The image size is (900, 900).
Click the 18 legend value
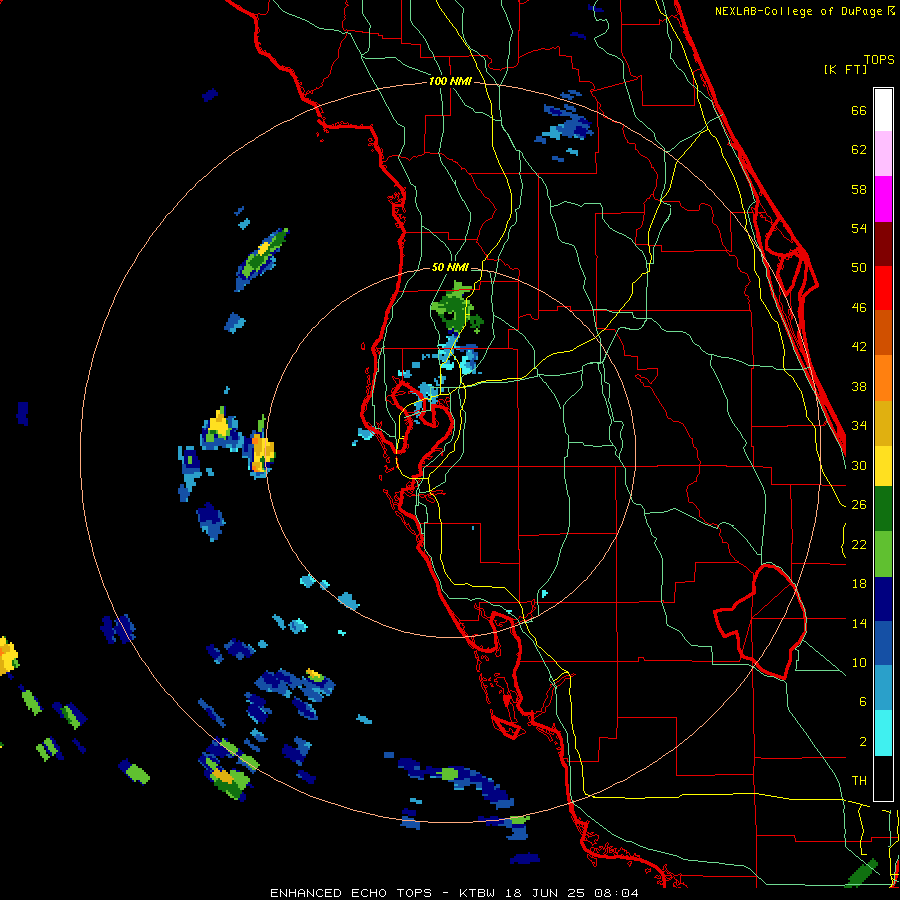(859, 584)
